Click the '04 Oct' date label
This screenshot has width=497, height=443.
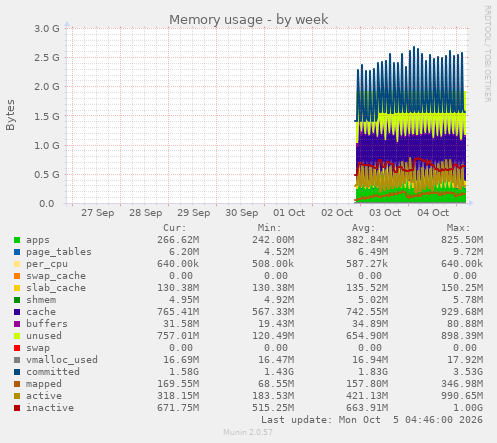coord(433,213)
